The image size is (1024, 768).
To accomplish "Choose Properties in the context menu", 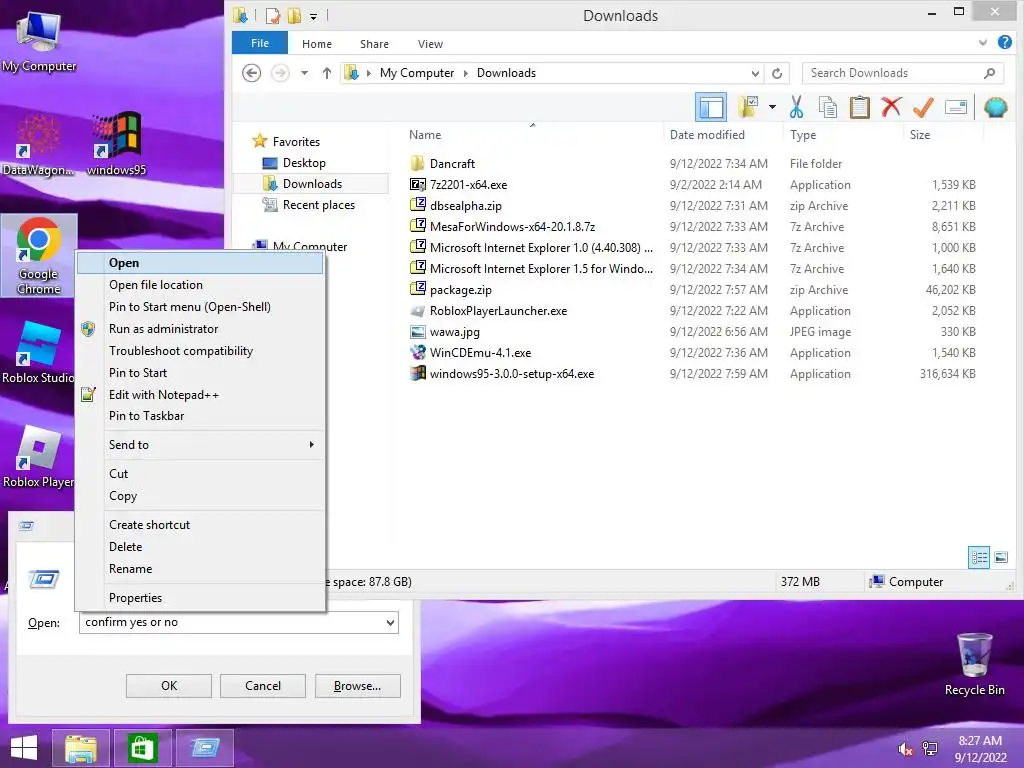I will click(x=200, y=598).
